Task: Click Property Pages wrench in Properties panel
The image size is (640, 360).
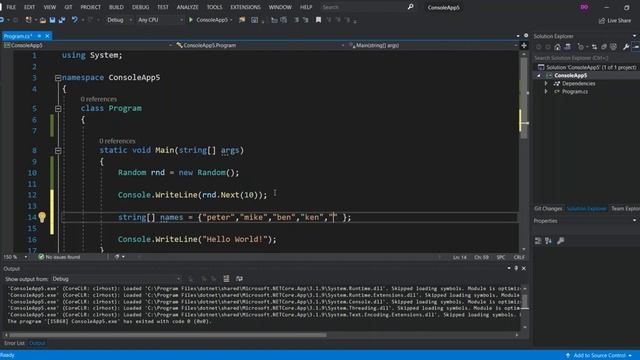Action: [x=560, y=241]
